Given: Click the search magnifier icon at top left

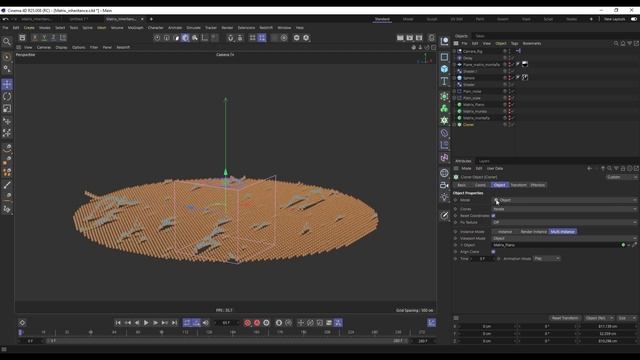Looking at the screenshot, I should point(7,42).
